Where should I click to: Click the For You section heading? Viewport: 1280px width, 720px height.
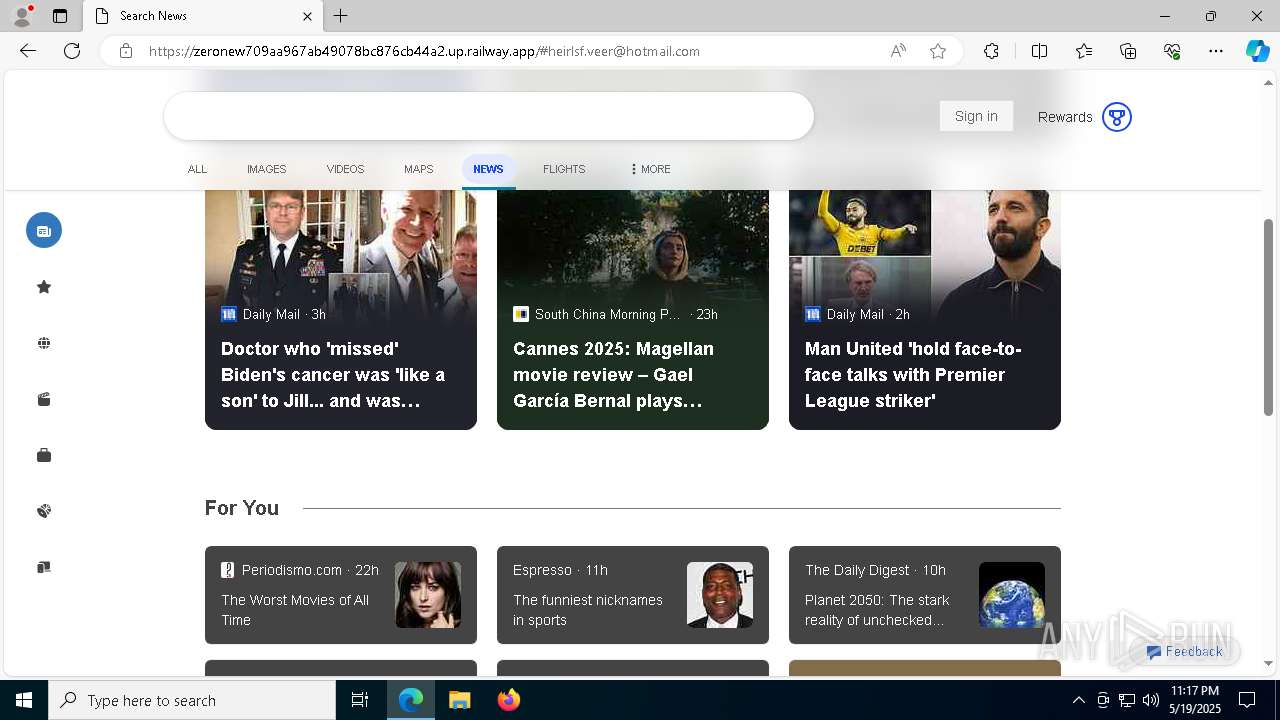coord(242,508)
